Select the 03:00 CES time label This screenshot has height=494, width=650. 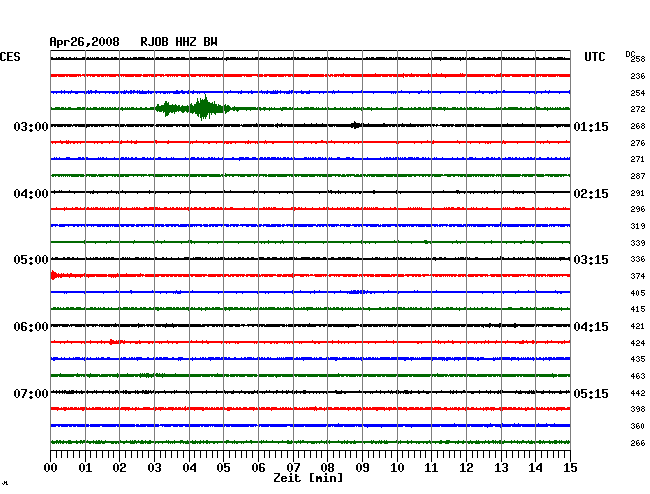coord(31,126)
